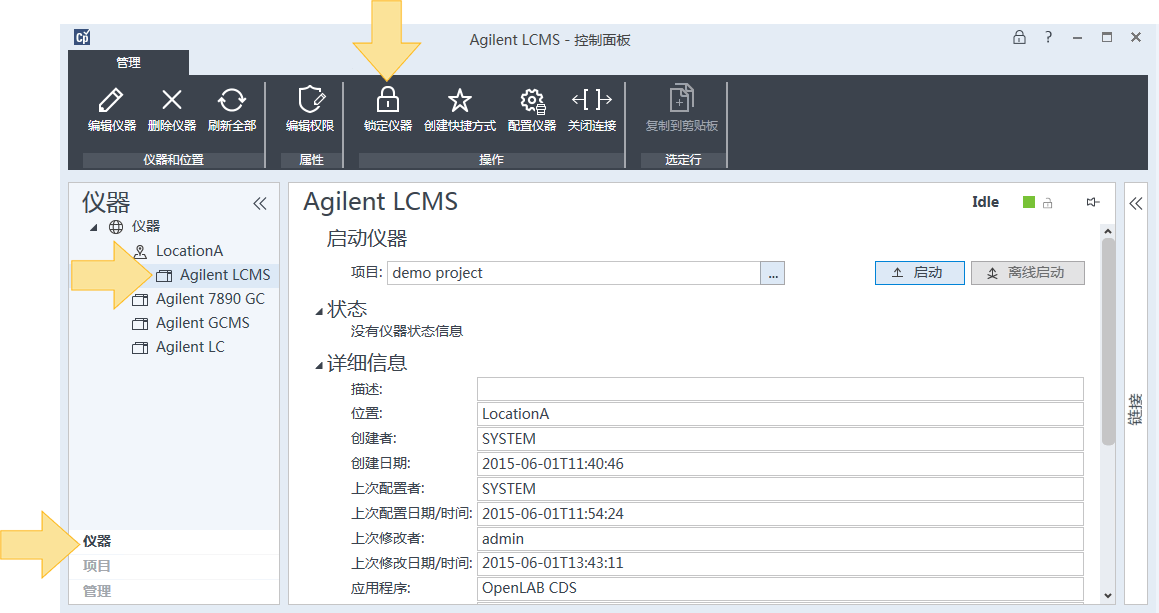Screen dimensions: 1159x613
Task: Refresh all with 刷新全部 icon
Action: [231, 100]
